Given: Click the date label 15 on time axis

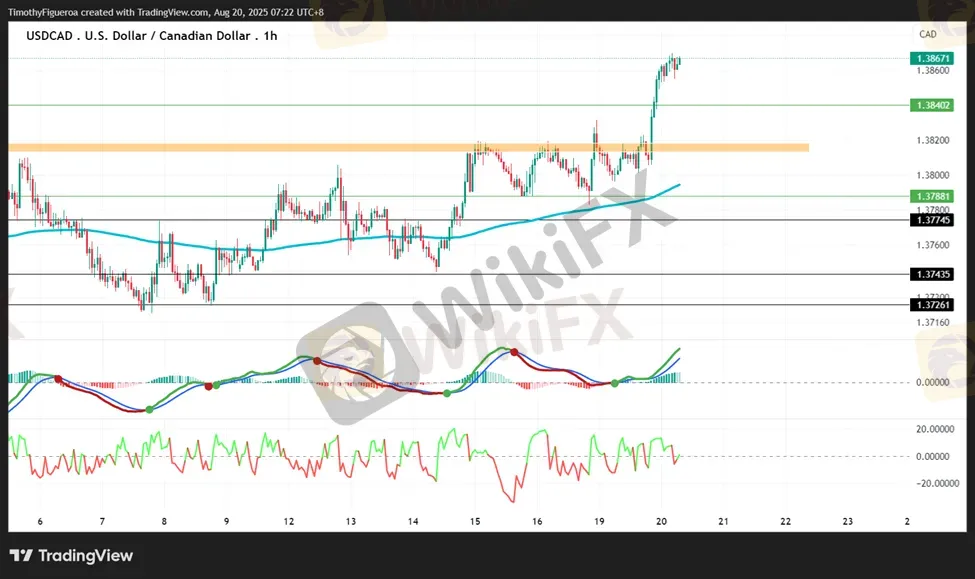Looking at the screenshot, I should click(x=475, y=521).
